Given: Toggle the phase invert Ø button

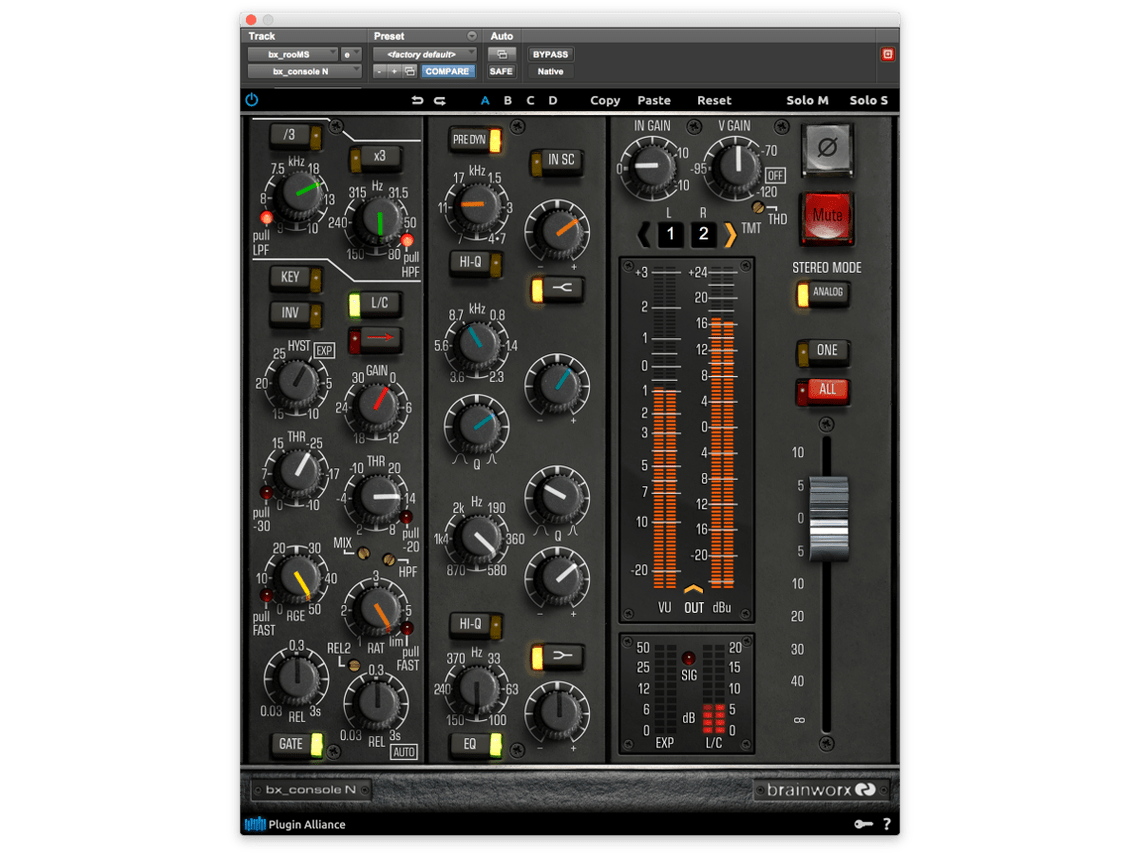Looking at the screenshot, I should point(827,148).
